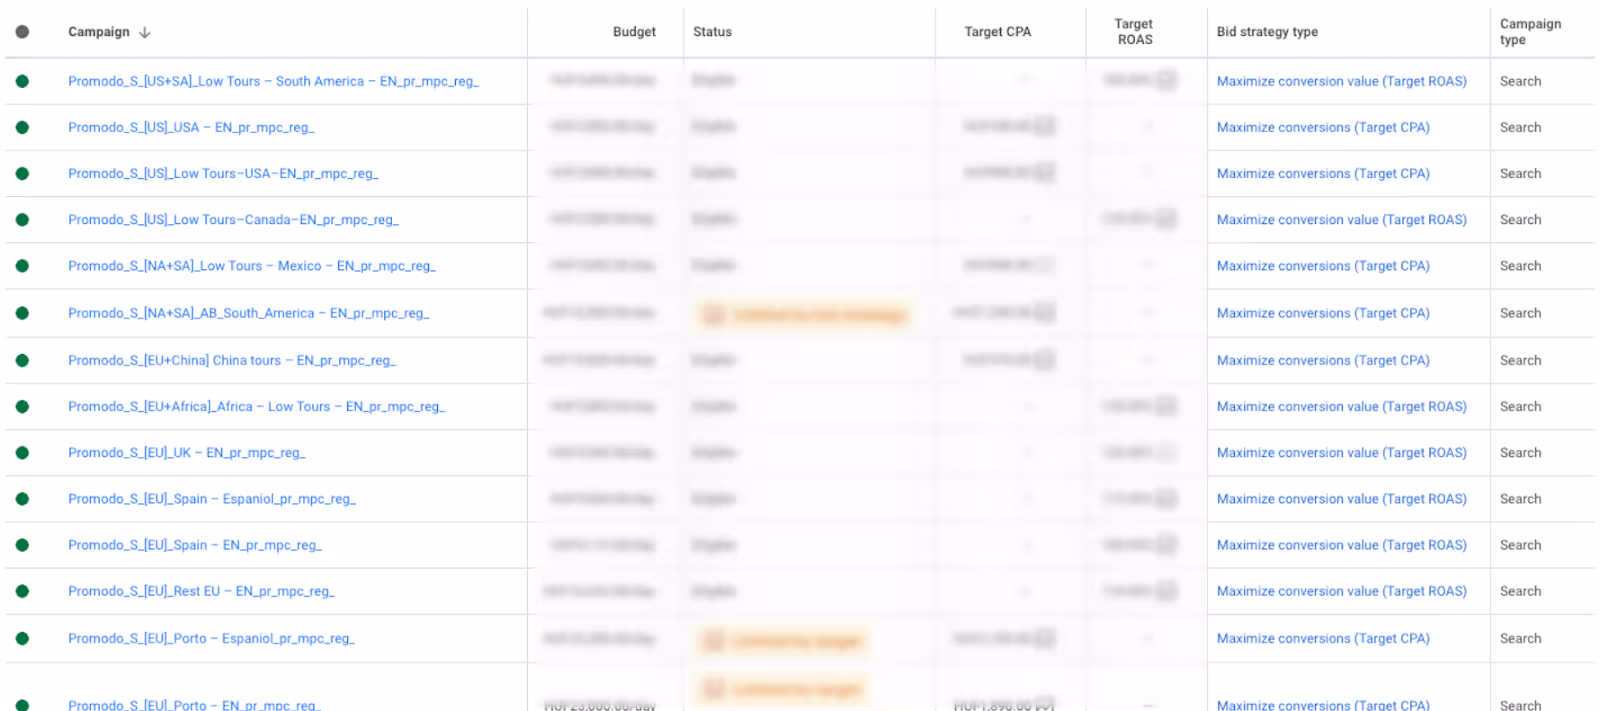Click green status dot for Africa Low Tours campaign
Screen dimensions: 1600x711
pyautogui.click(x=22, y=406)
